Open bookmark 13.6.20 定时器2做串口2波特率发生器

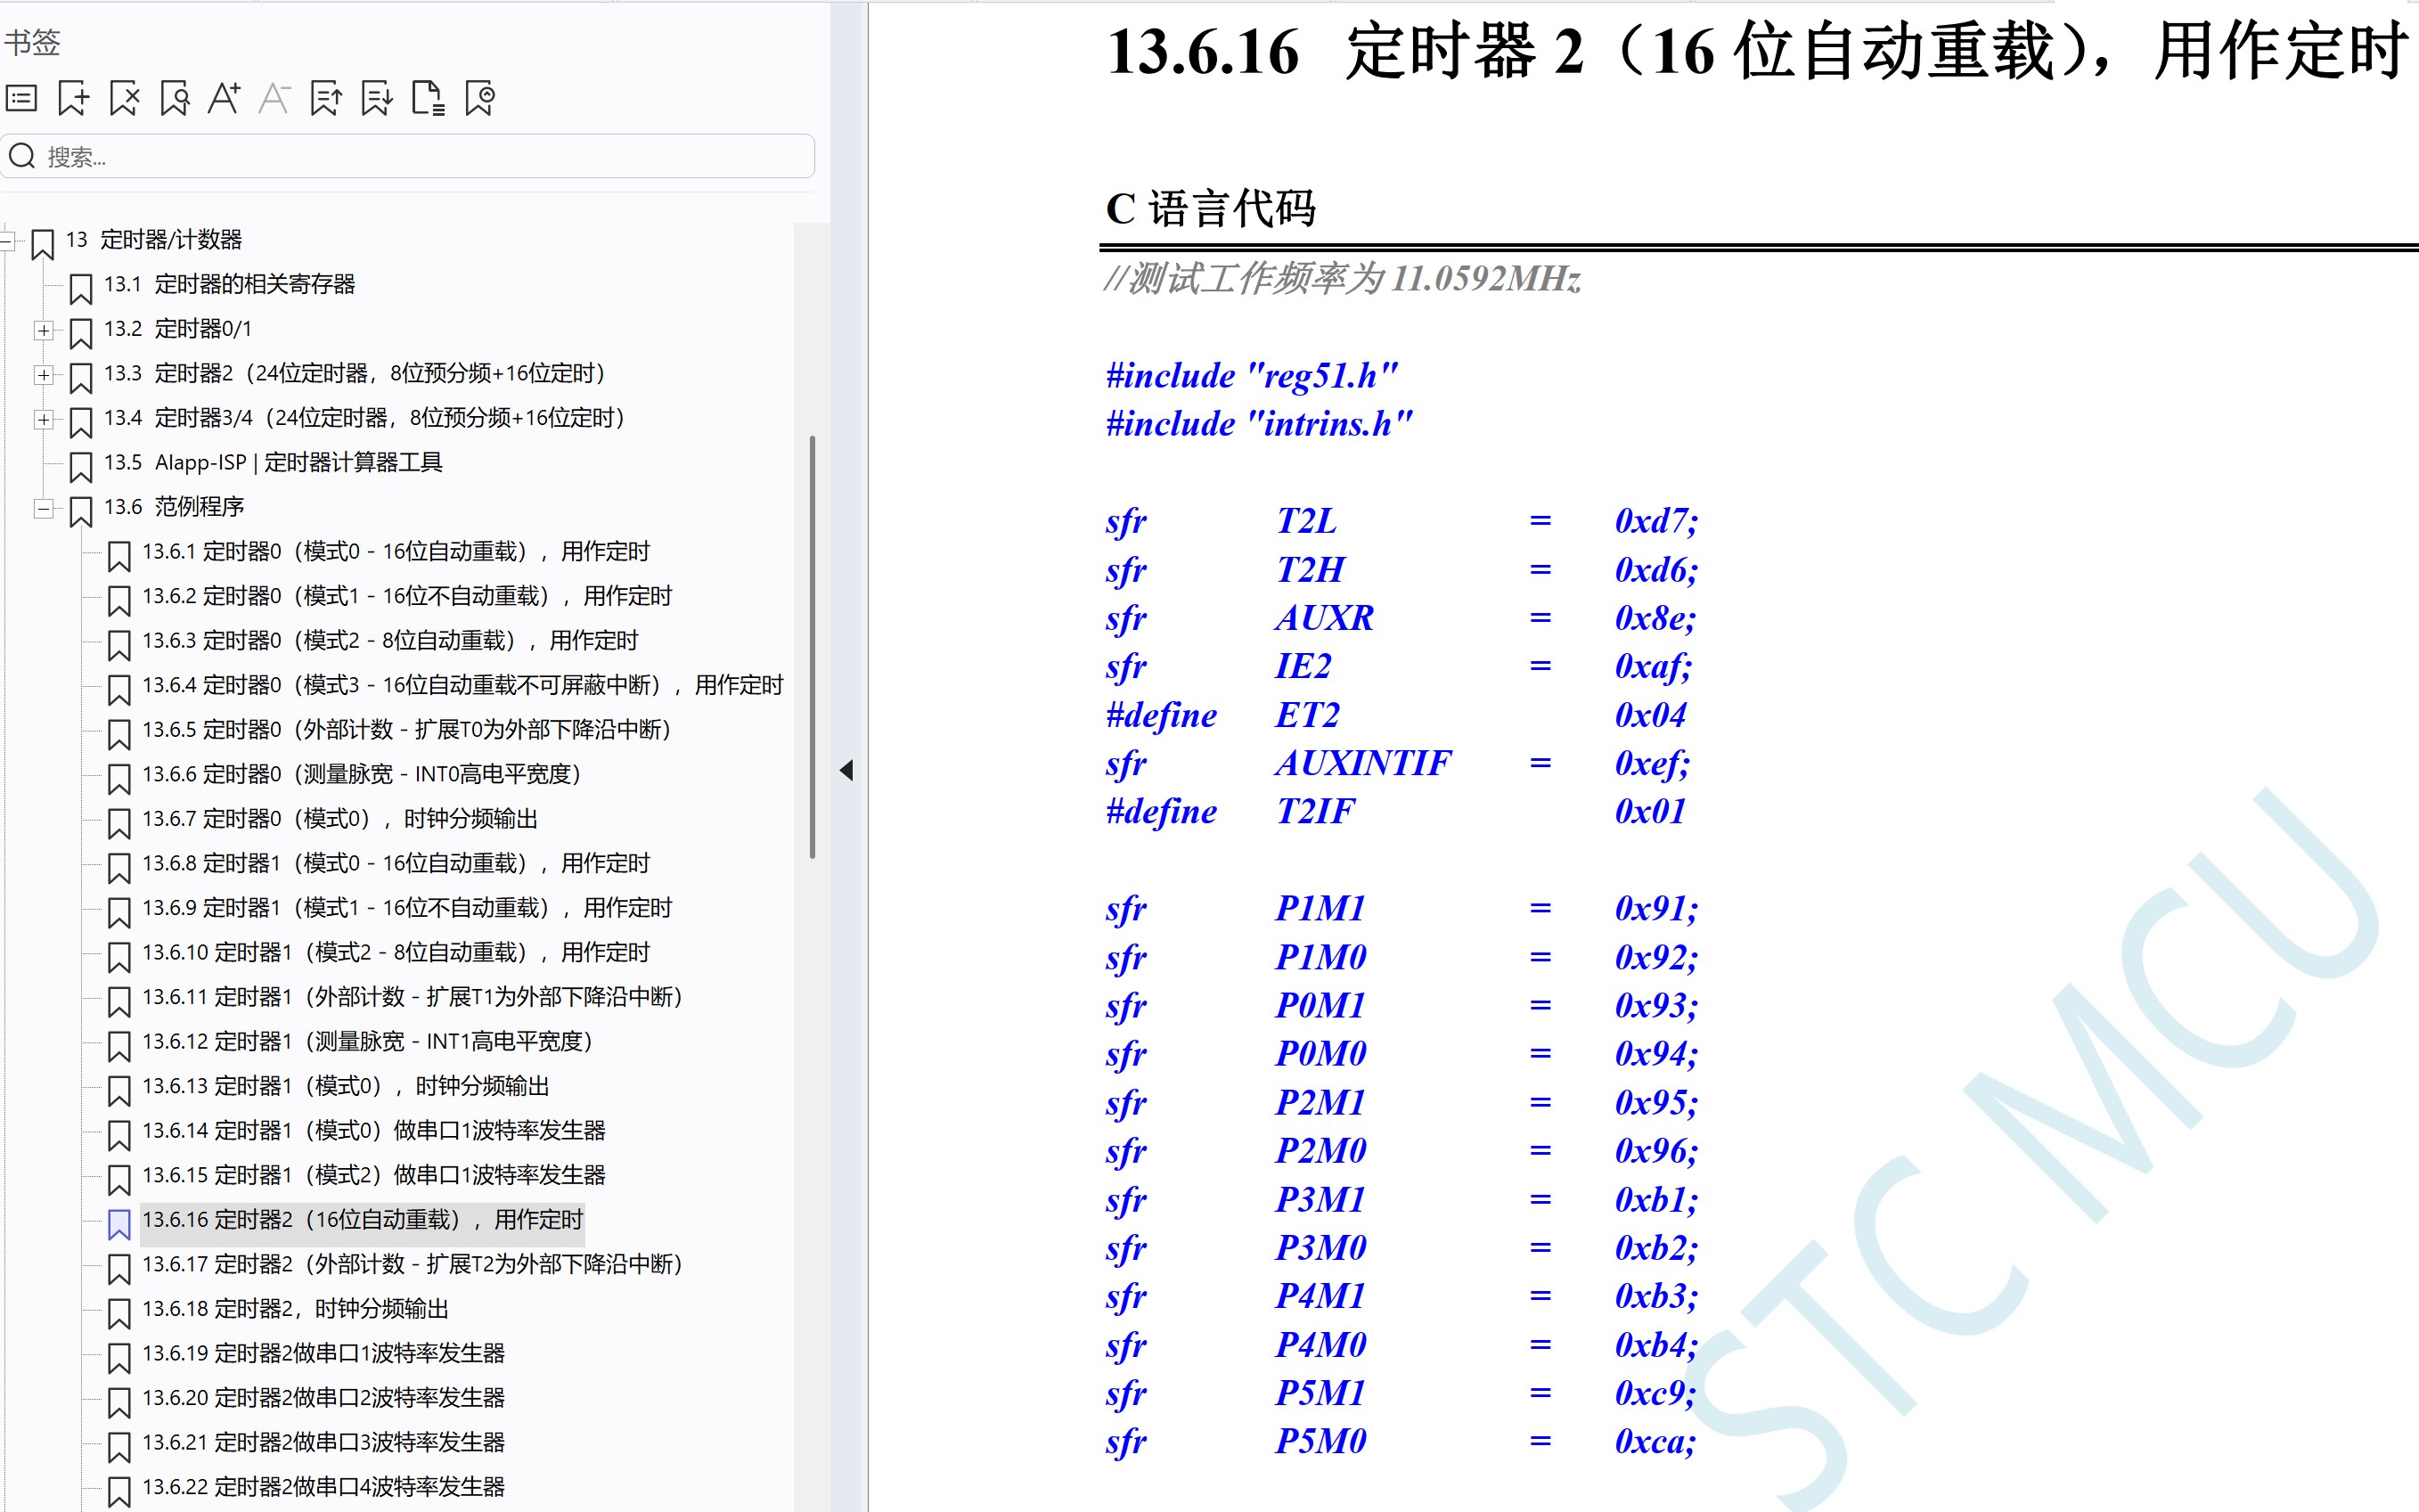tap(324, 1398)
